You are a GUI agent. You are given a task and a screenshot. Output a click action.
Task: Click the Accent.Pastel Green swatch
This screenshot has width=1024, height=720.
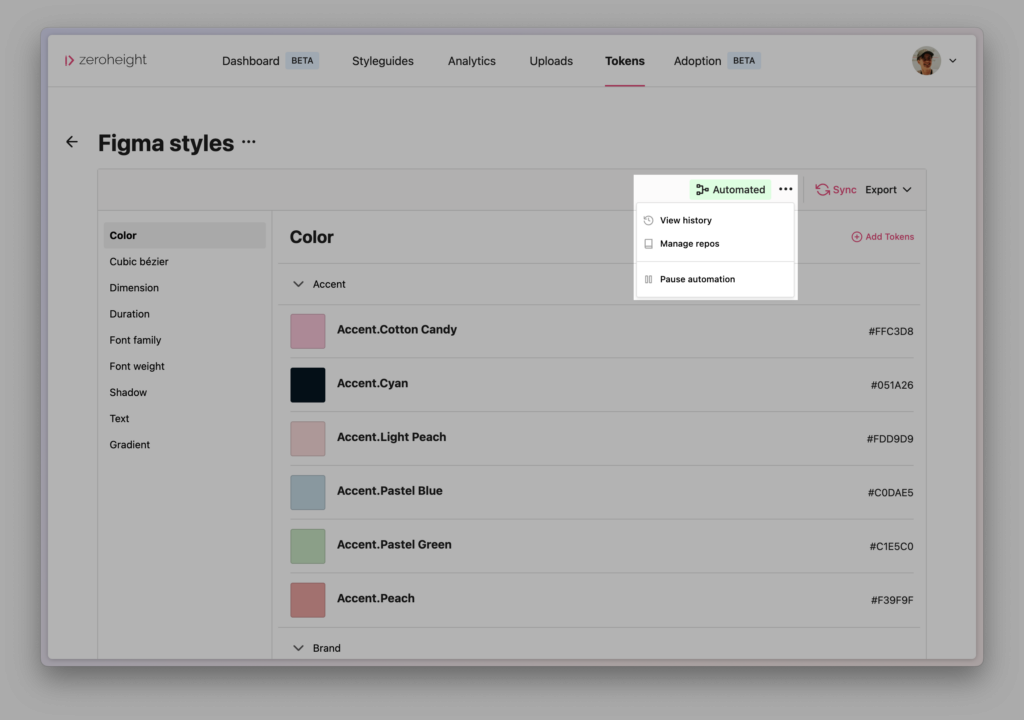click(x=308, y=546)
